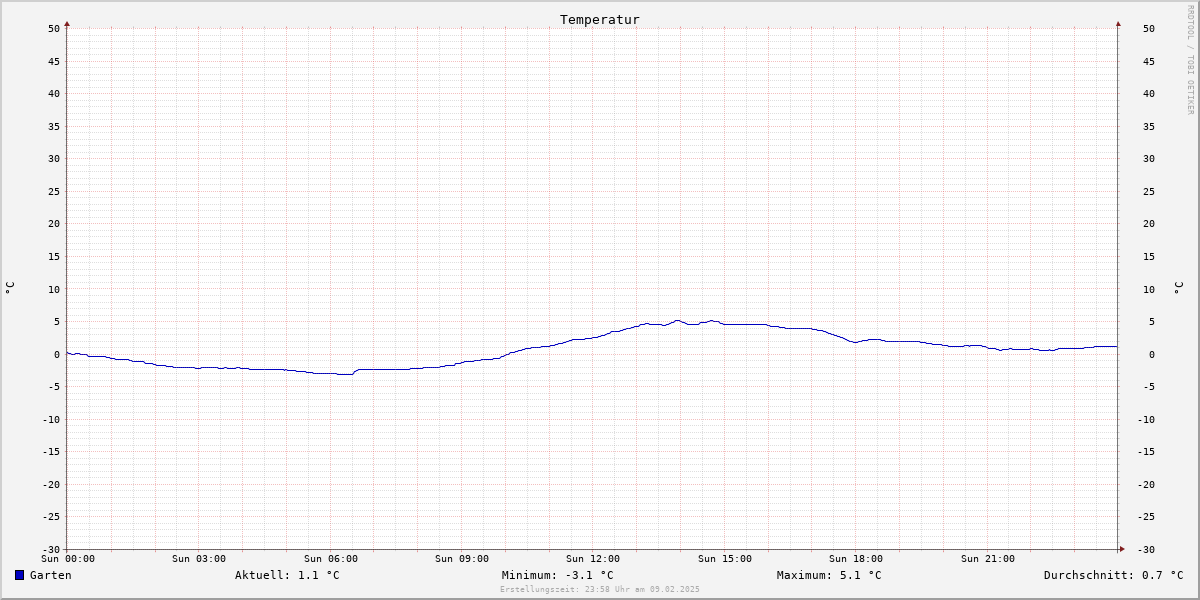Click the Erstellungszeit timestamp footer text
1200x600 pixels.
point(600,590)
